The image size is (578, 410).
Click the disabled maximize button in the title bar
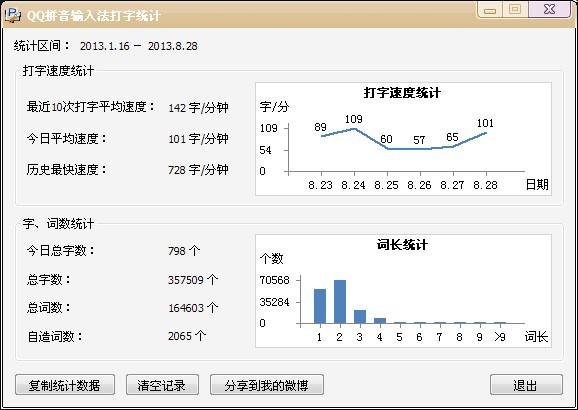click(x=515, y=9)
